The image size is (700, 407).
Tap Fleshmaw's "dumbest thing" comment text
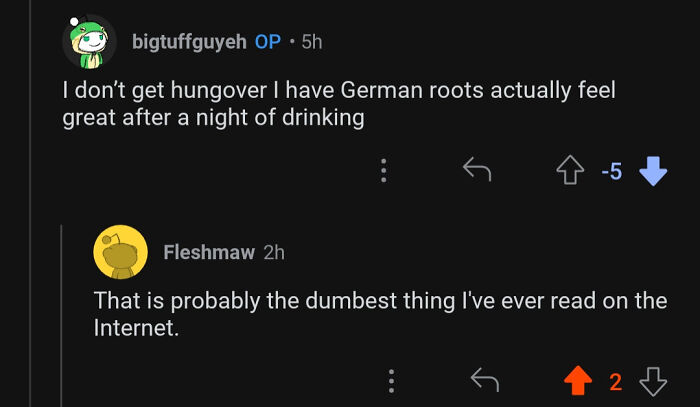coord(380,313)
